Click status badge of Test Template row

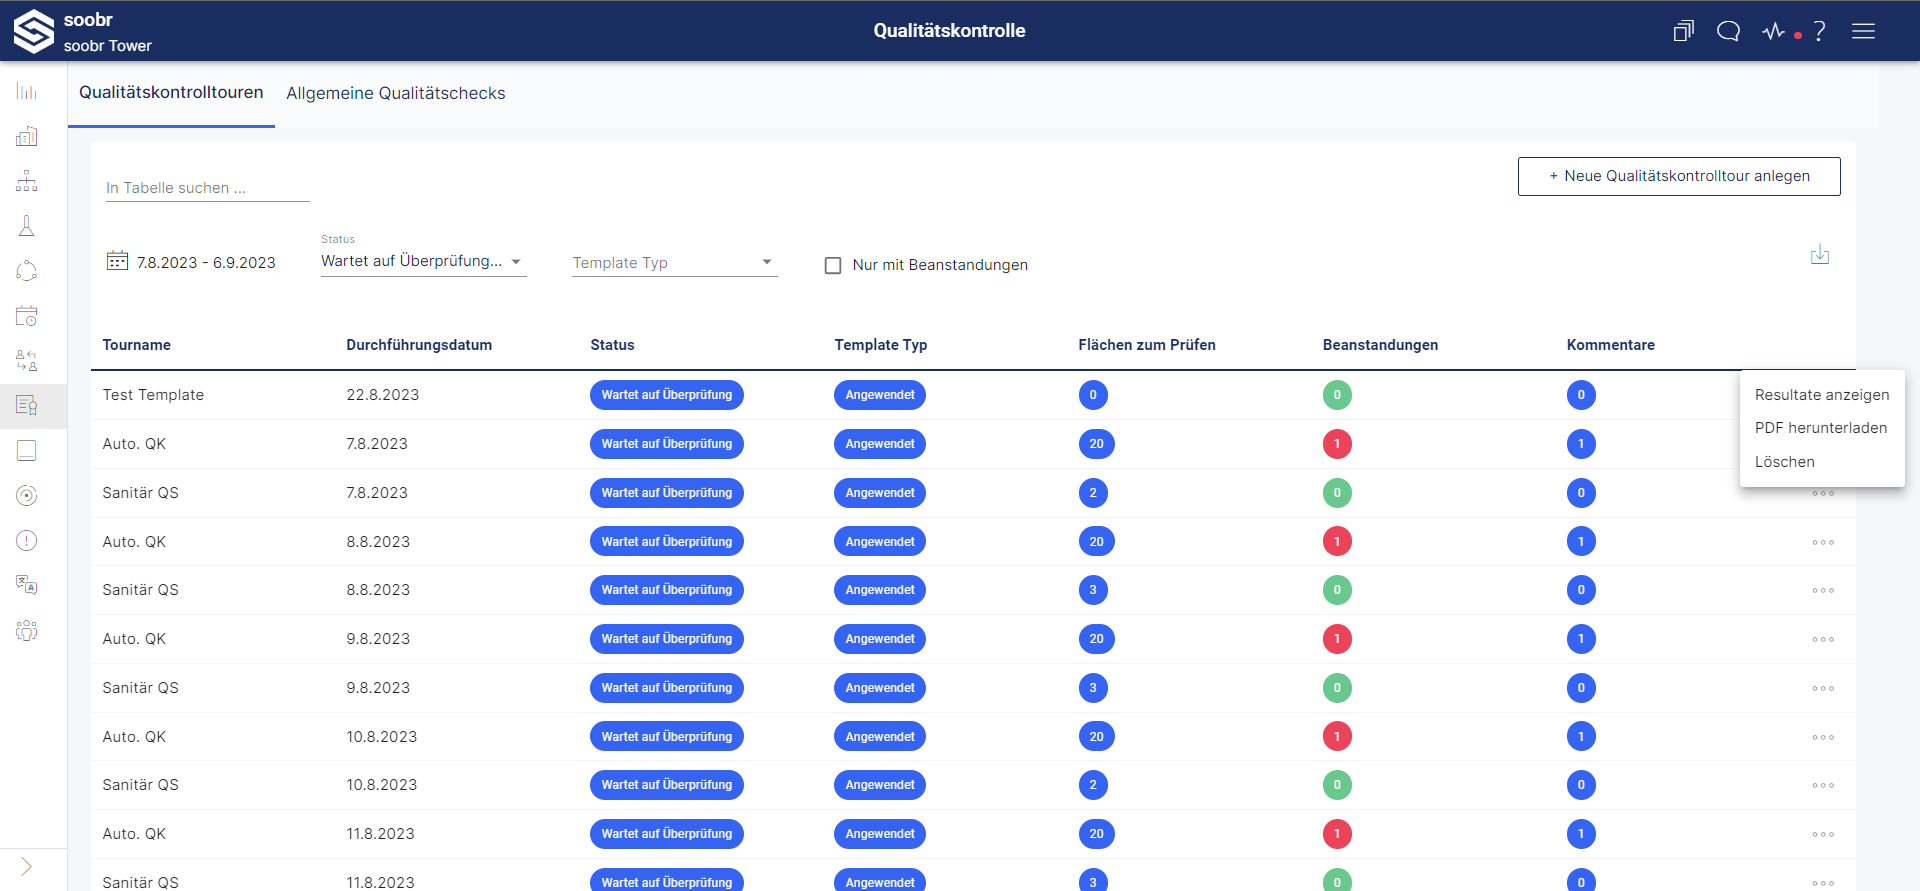pyautogui.click(x=667, y=395)
